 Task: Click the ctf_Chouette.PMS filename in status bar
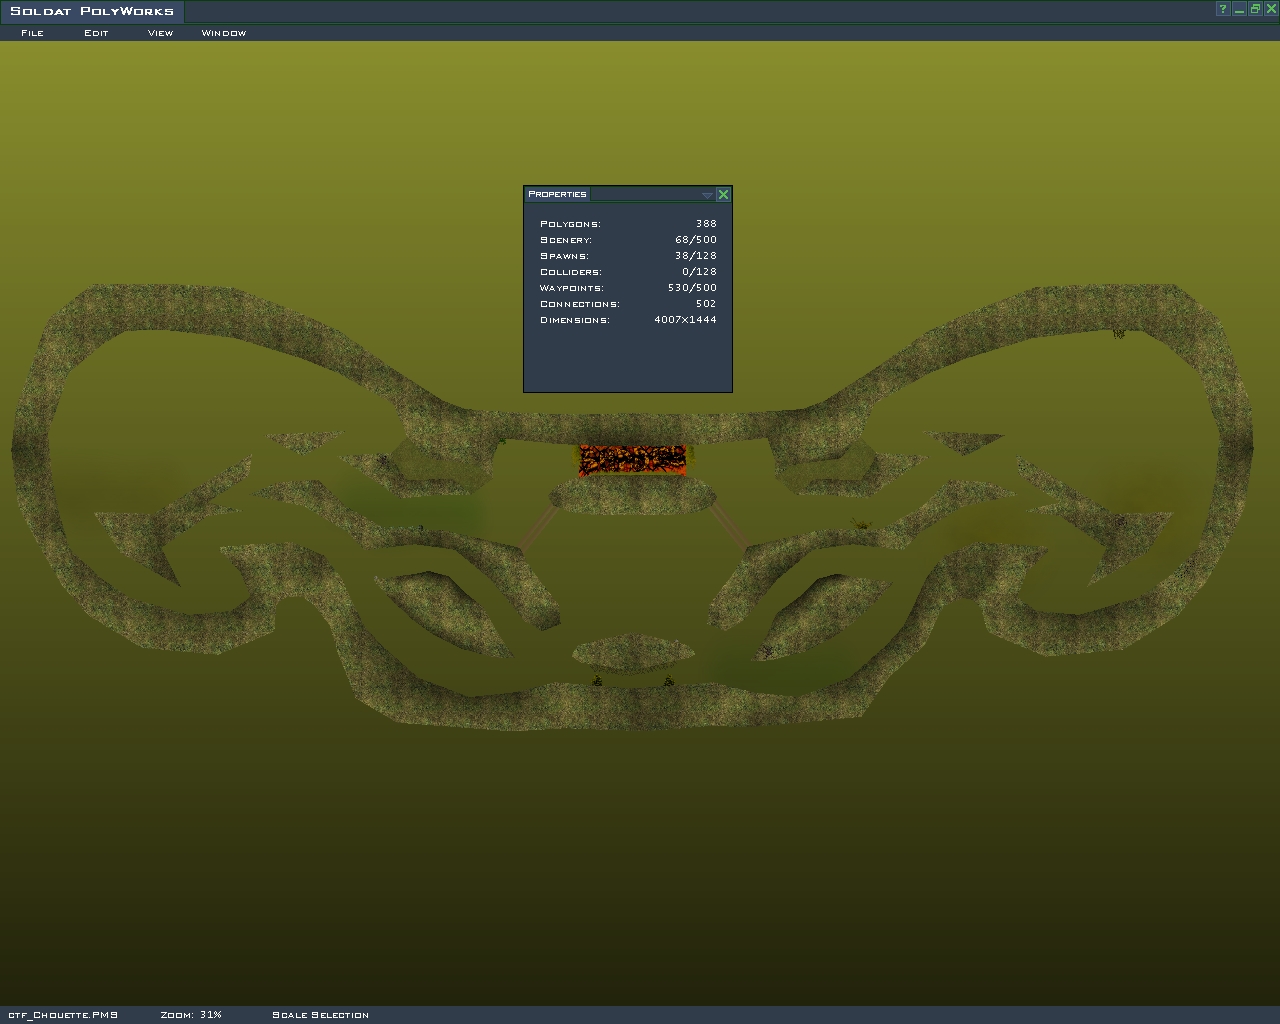(63, 1015)
